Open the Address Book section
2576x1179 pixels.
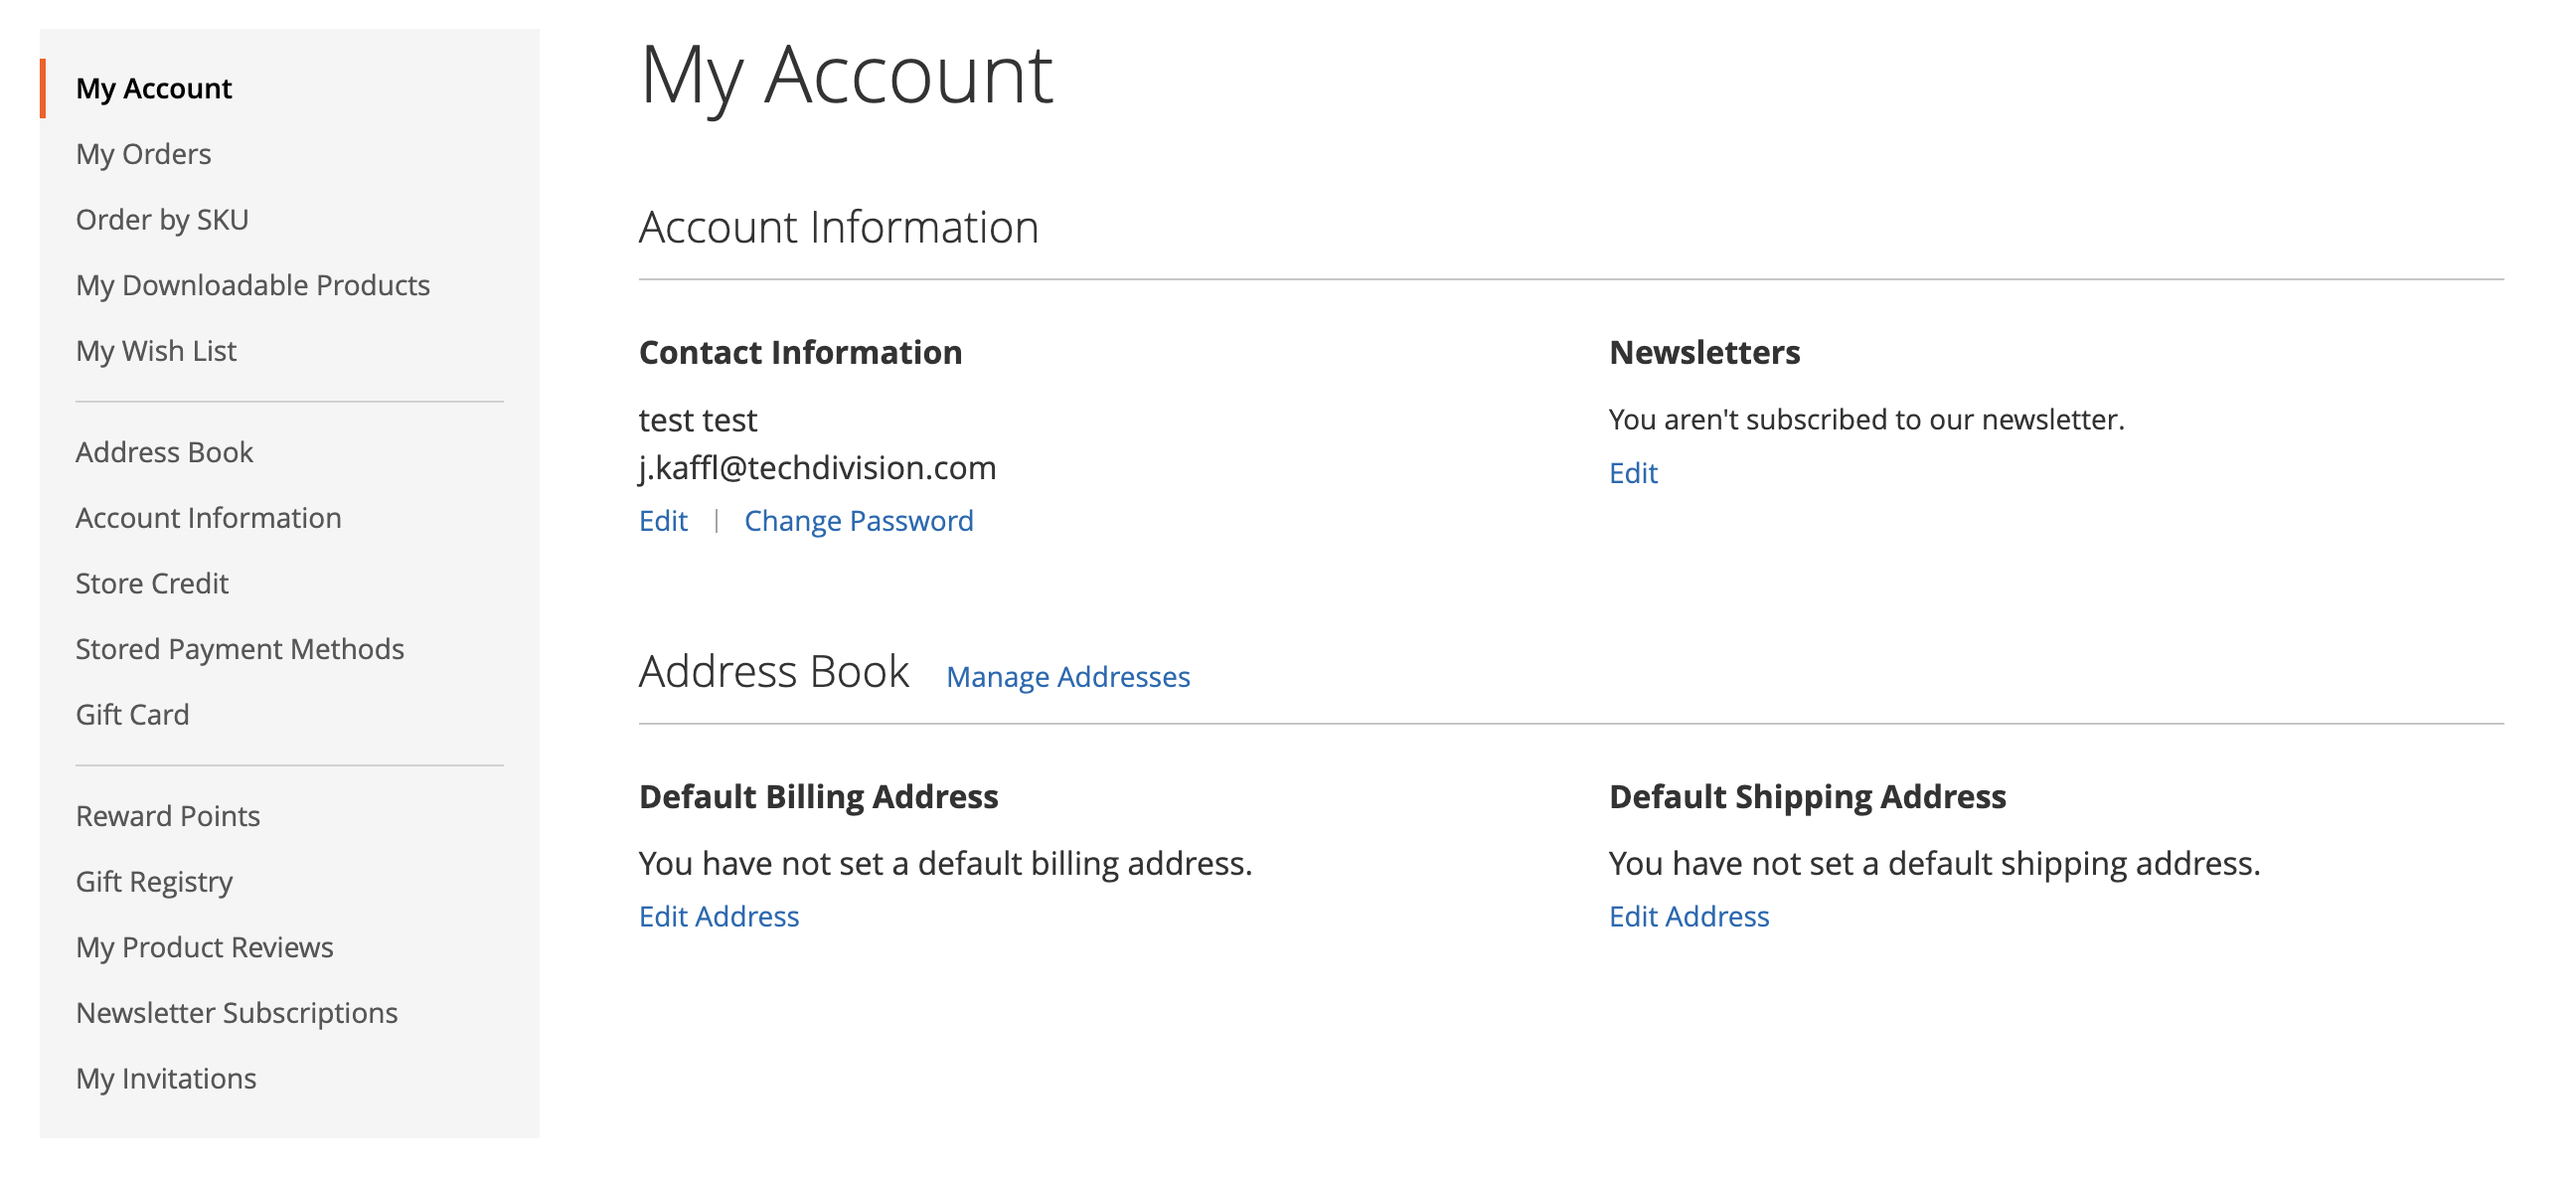tap(164, 452)
